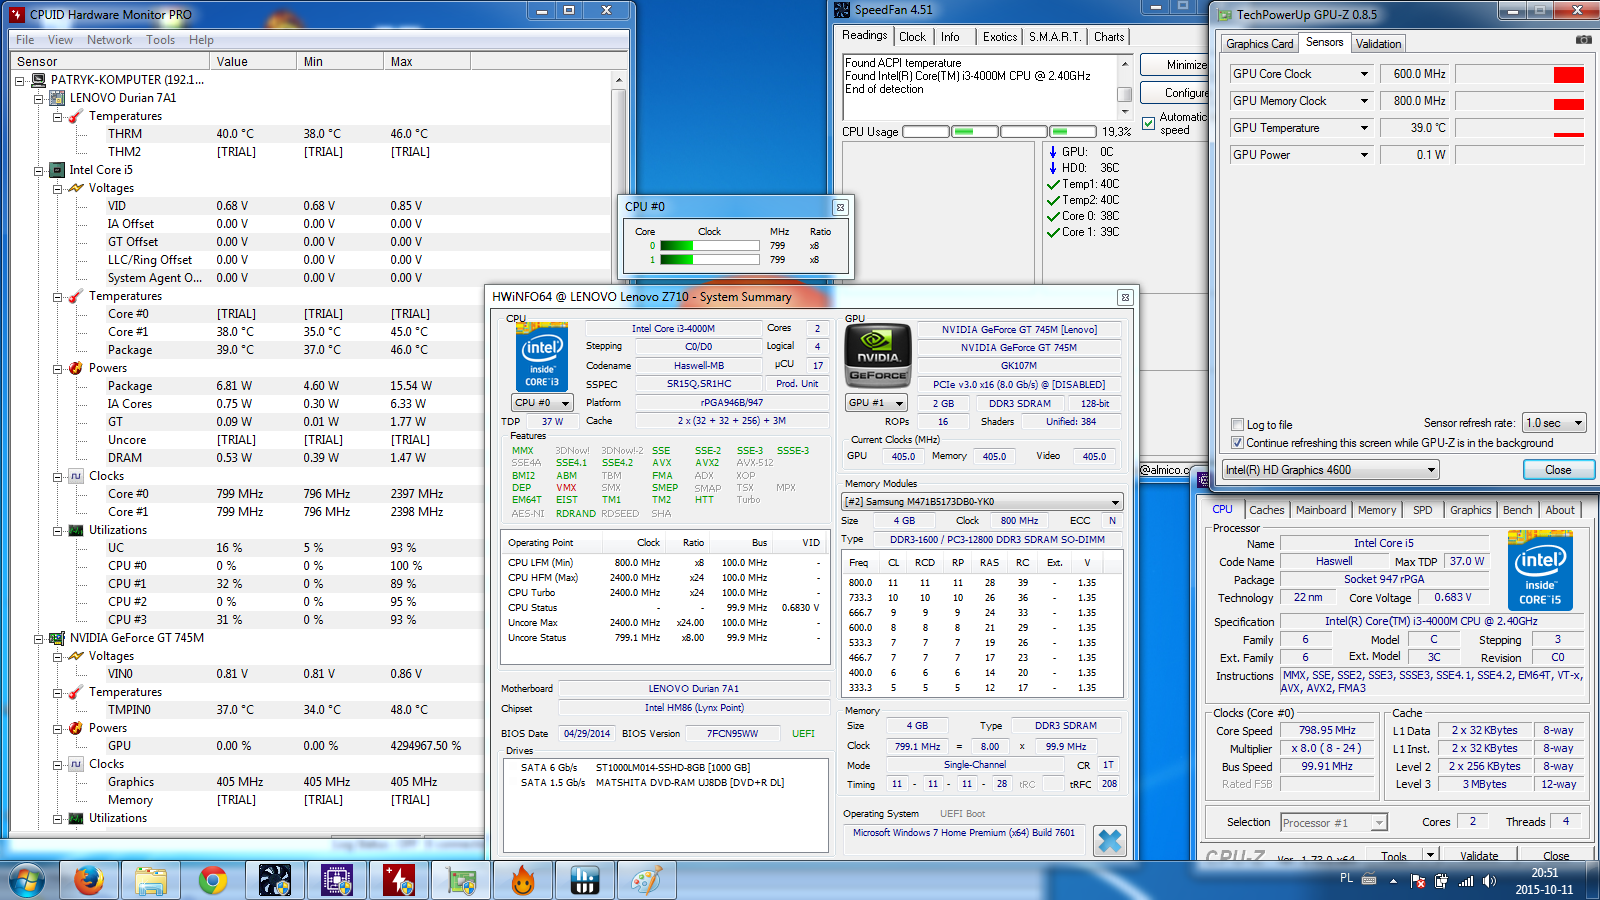
Task: Switch to SpeedFan Charts tab
Action: click(1109, 37)
